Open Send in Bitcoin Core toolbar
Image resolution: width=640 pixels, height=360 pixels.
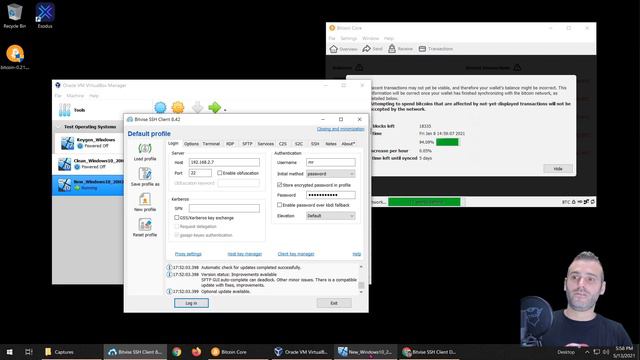tap(372, 49)
